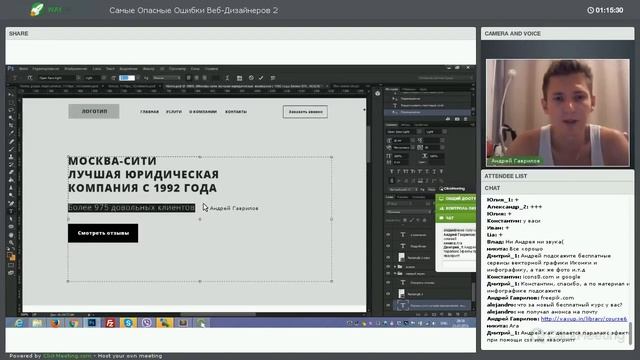Screen dimensions: 640x360
Task: Open Internet Explorer from the taskbar
Action: coord(19,323)
